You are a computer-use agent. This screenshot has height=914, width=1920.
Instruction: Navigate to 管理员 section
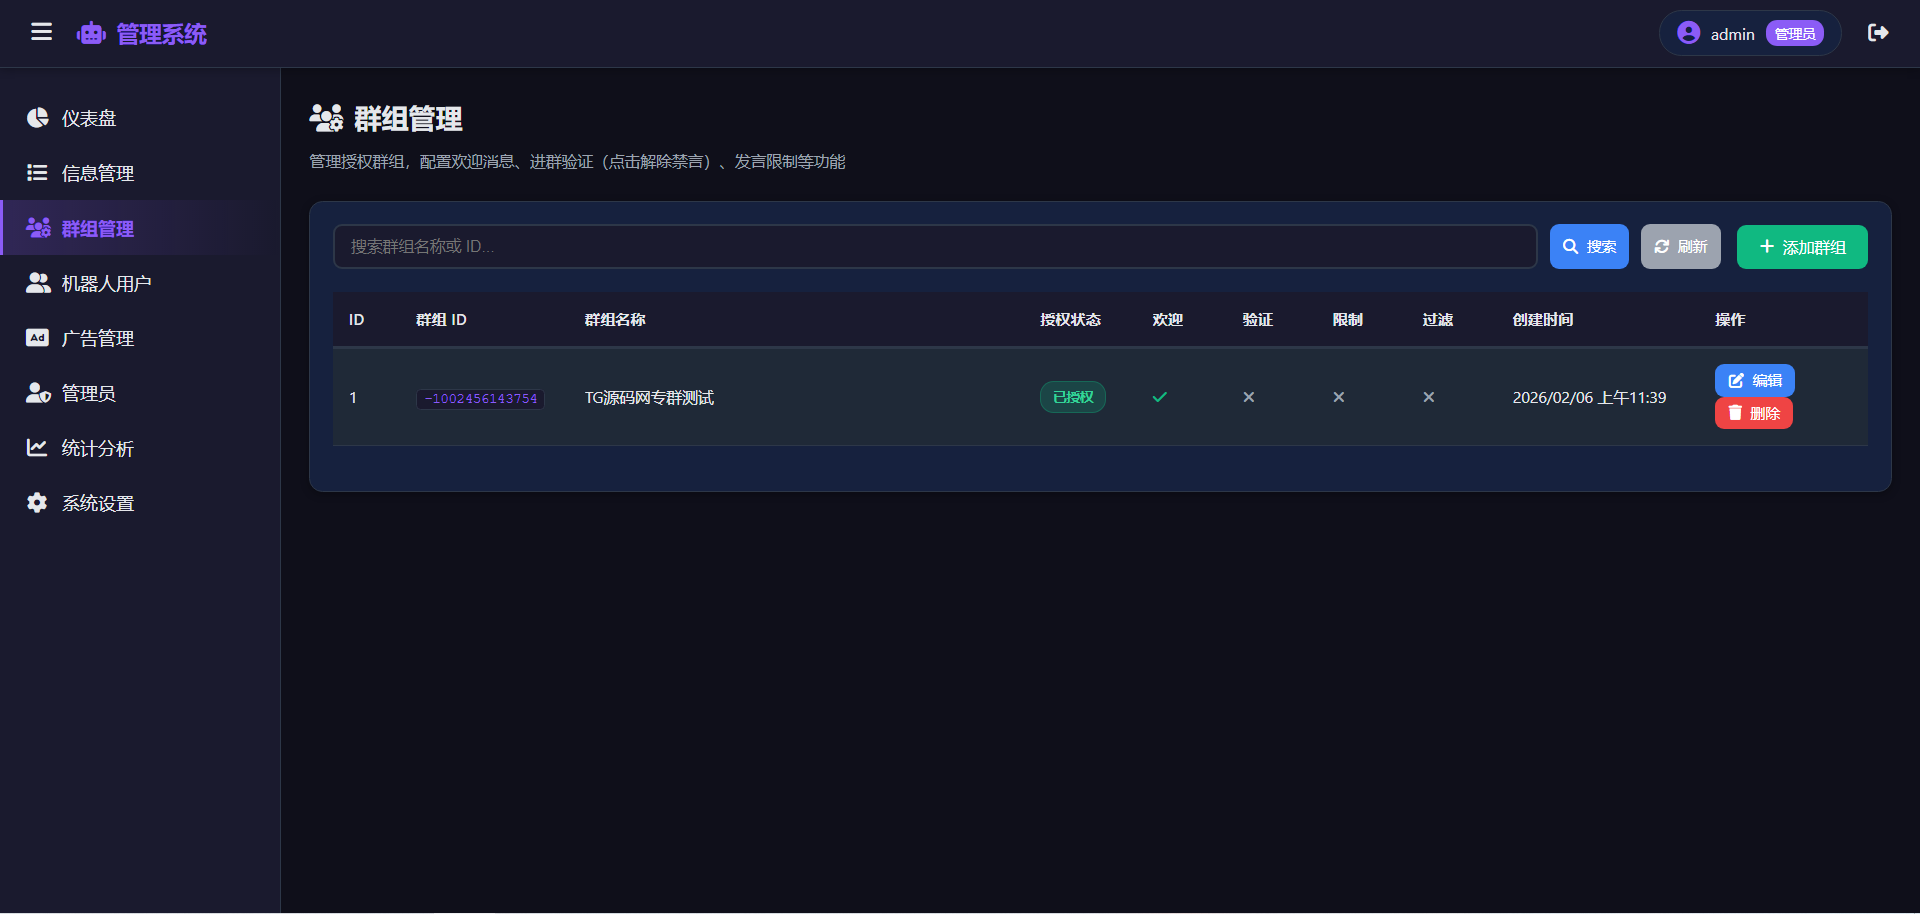click(x=88, y=393)
